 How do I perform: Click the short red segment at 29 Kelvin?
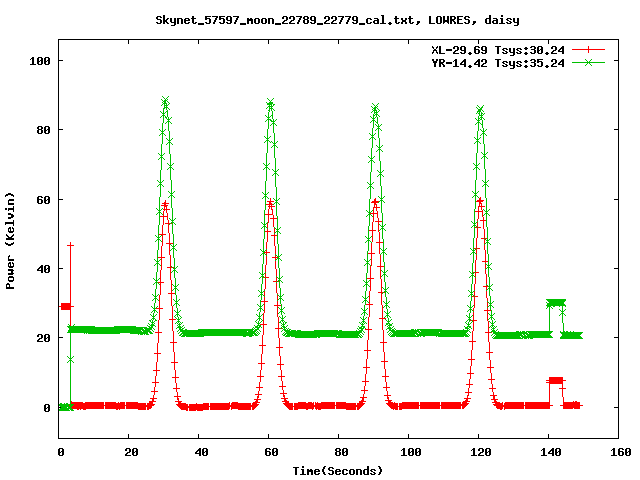(x=66, y=306)
